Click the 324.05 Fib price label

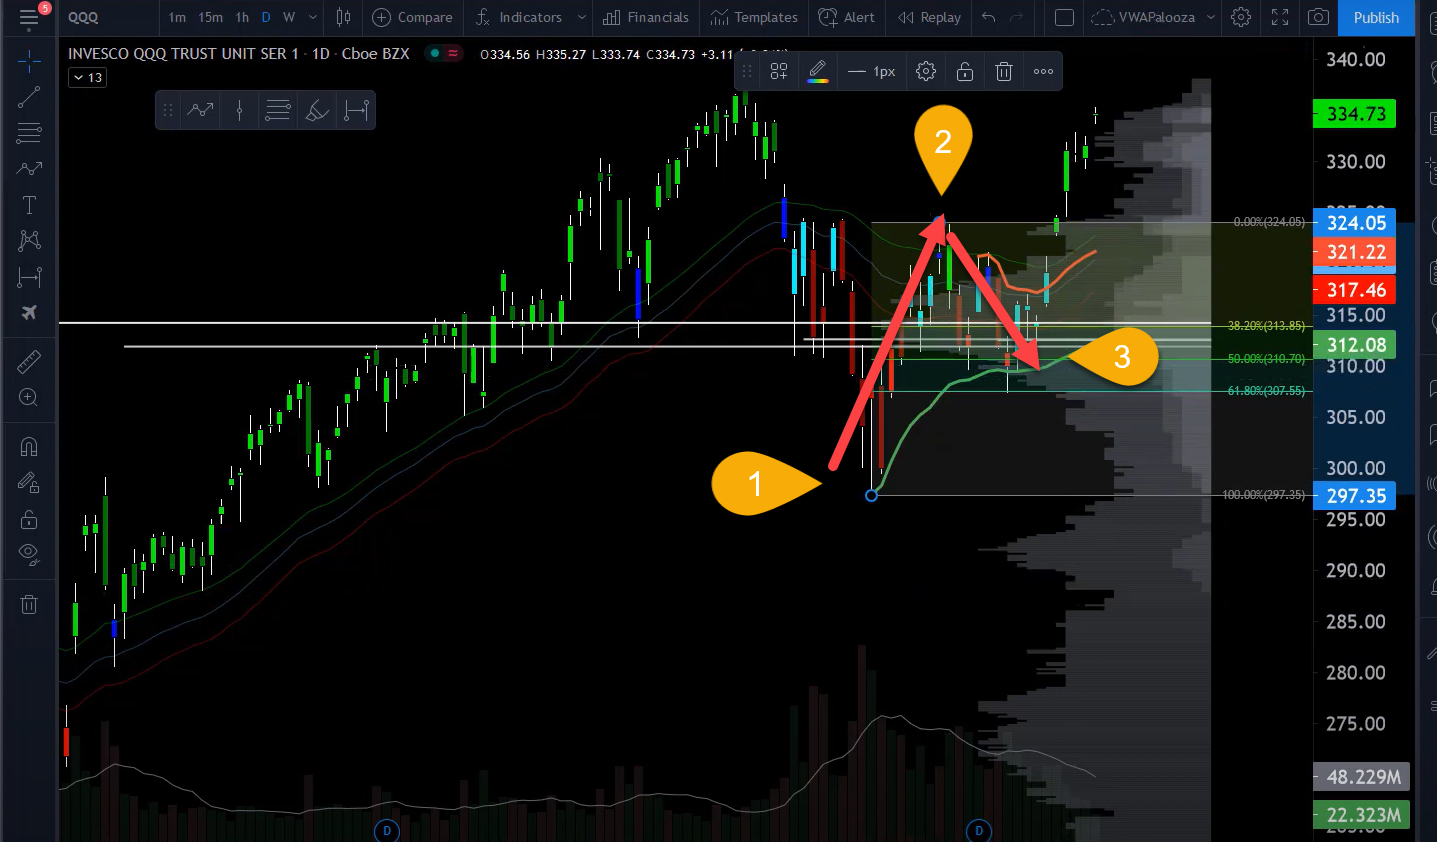pyautogui.click(x=1354, y=223)
